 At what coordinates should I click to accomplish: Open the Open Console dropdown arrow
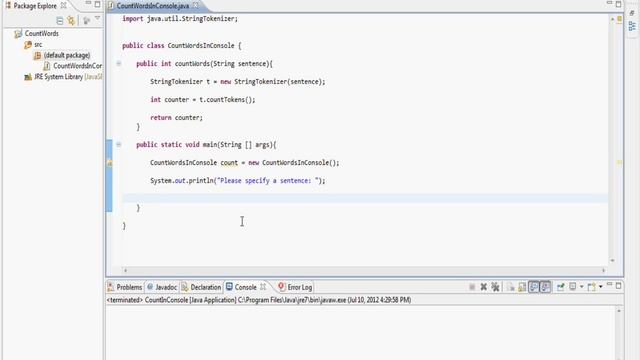(600, 287)
